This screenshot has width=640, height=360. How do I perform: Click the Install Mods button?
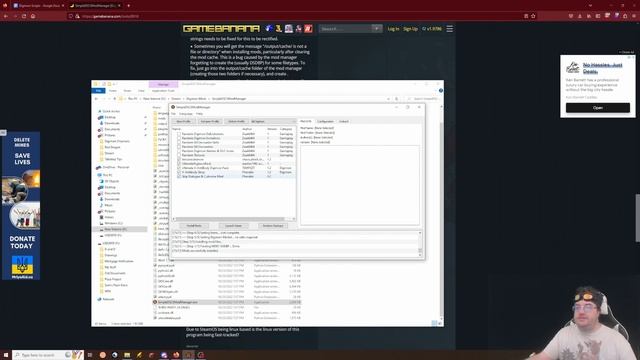click(194, 226)
